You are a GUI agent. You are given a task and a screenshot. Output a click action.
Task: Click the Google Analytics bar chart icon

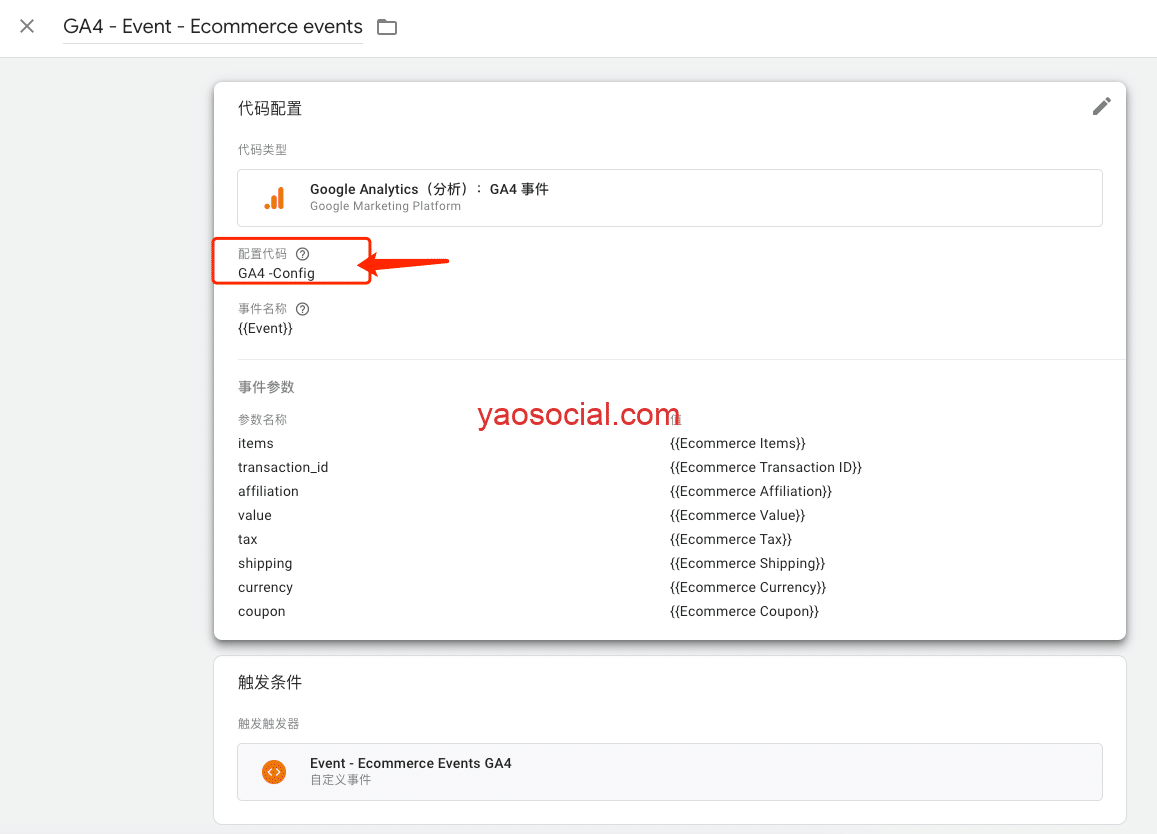tap(274, 198)
